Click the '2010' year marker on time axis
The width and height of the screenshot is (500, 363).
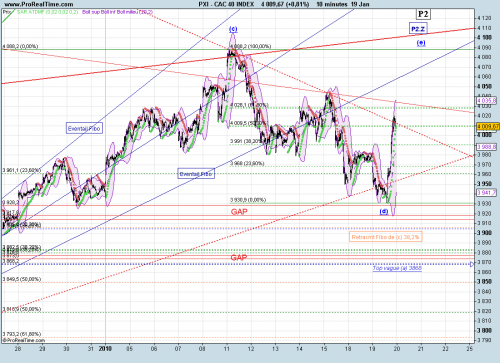pos(105,349)
